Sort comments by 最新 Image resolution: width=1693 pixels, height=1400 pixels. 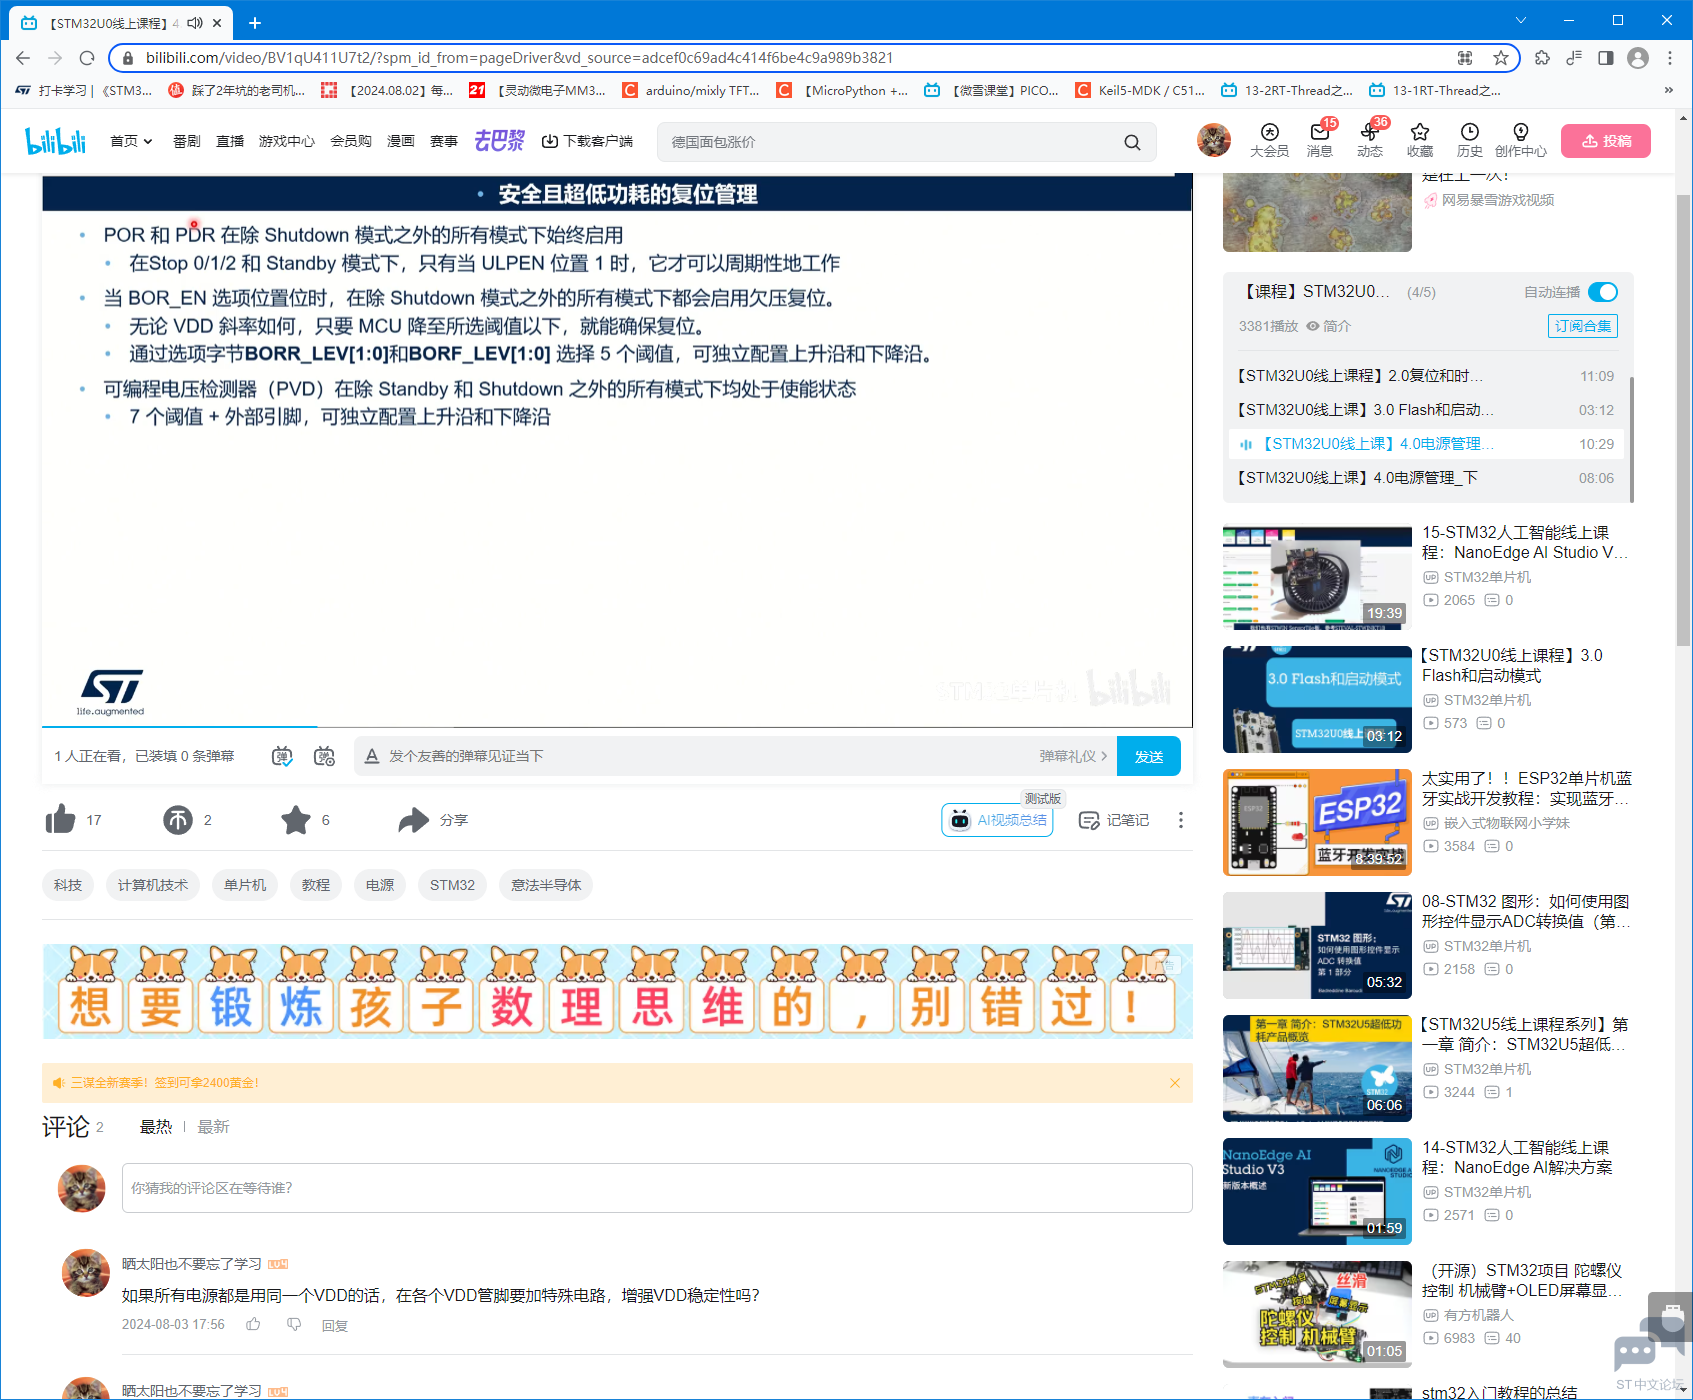pos(213,1127)
